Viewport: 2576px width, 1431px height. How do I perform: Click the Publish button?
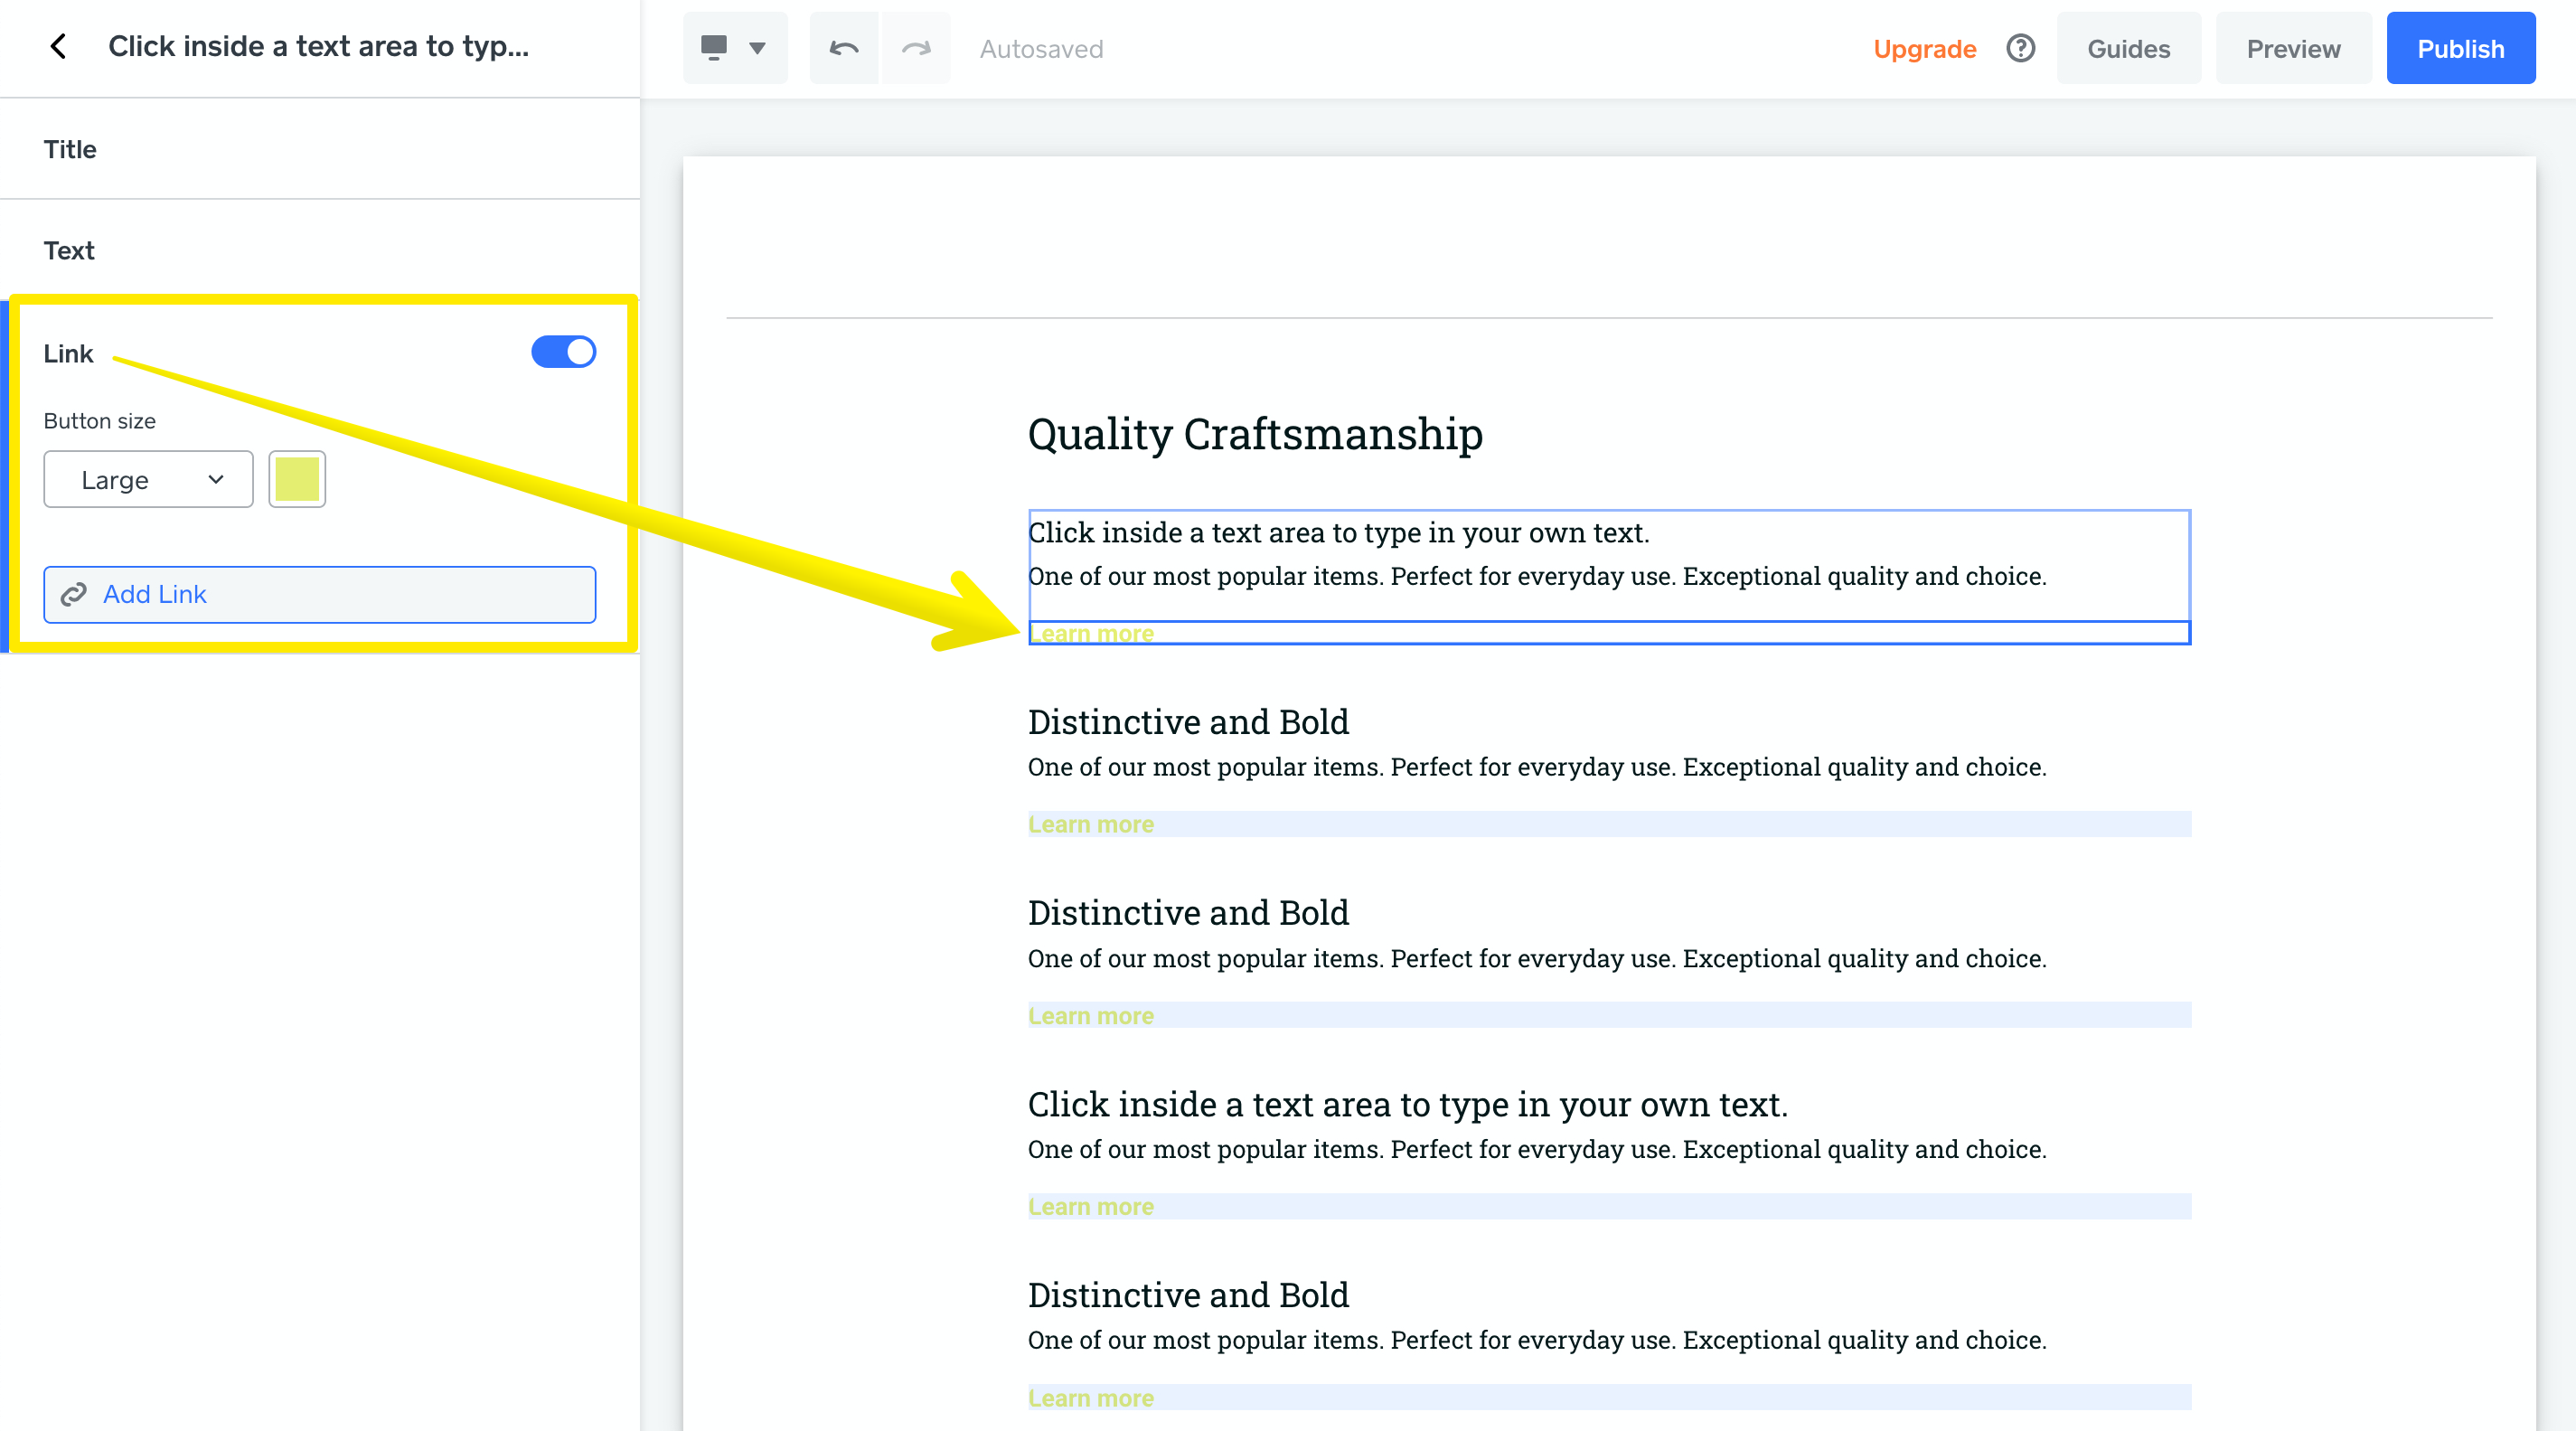(2461, 47)
